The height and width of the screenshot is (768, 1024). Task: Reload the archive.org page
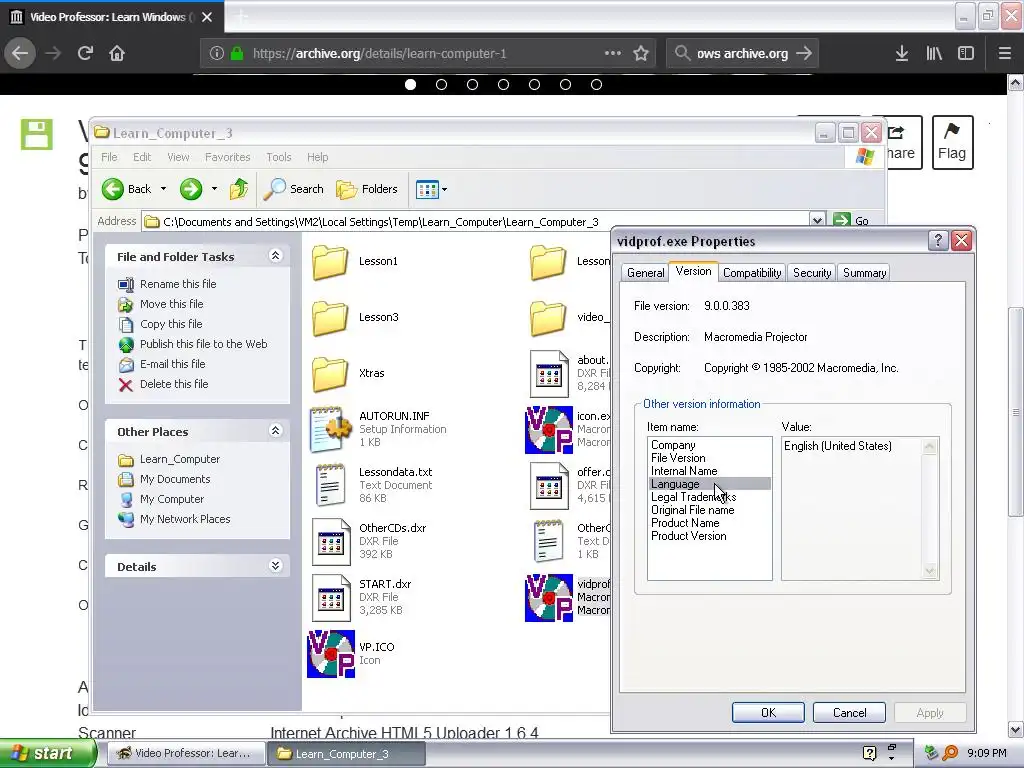(85, 53)
